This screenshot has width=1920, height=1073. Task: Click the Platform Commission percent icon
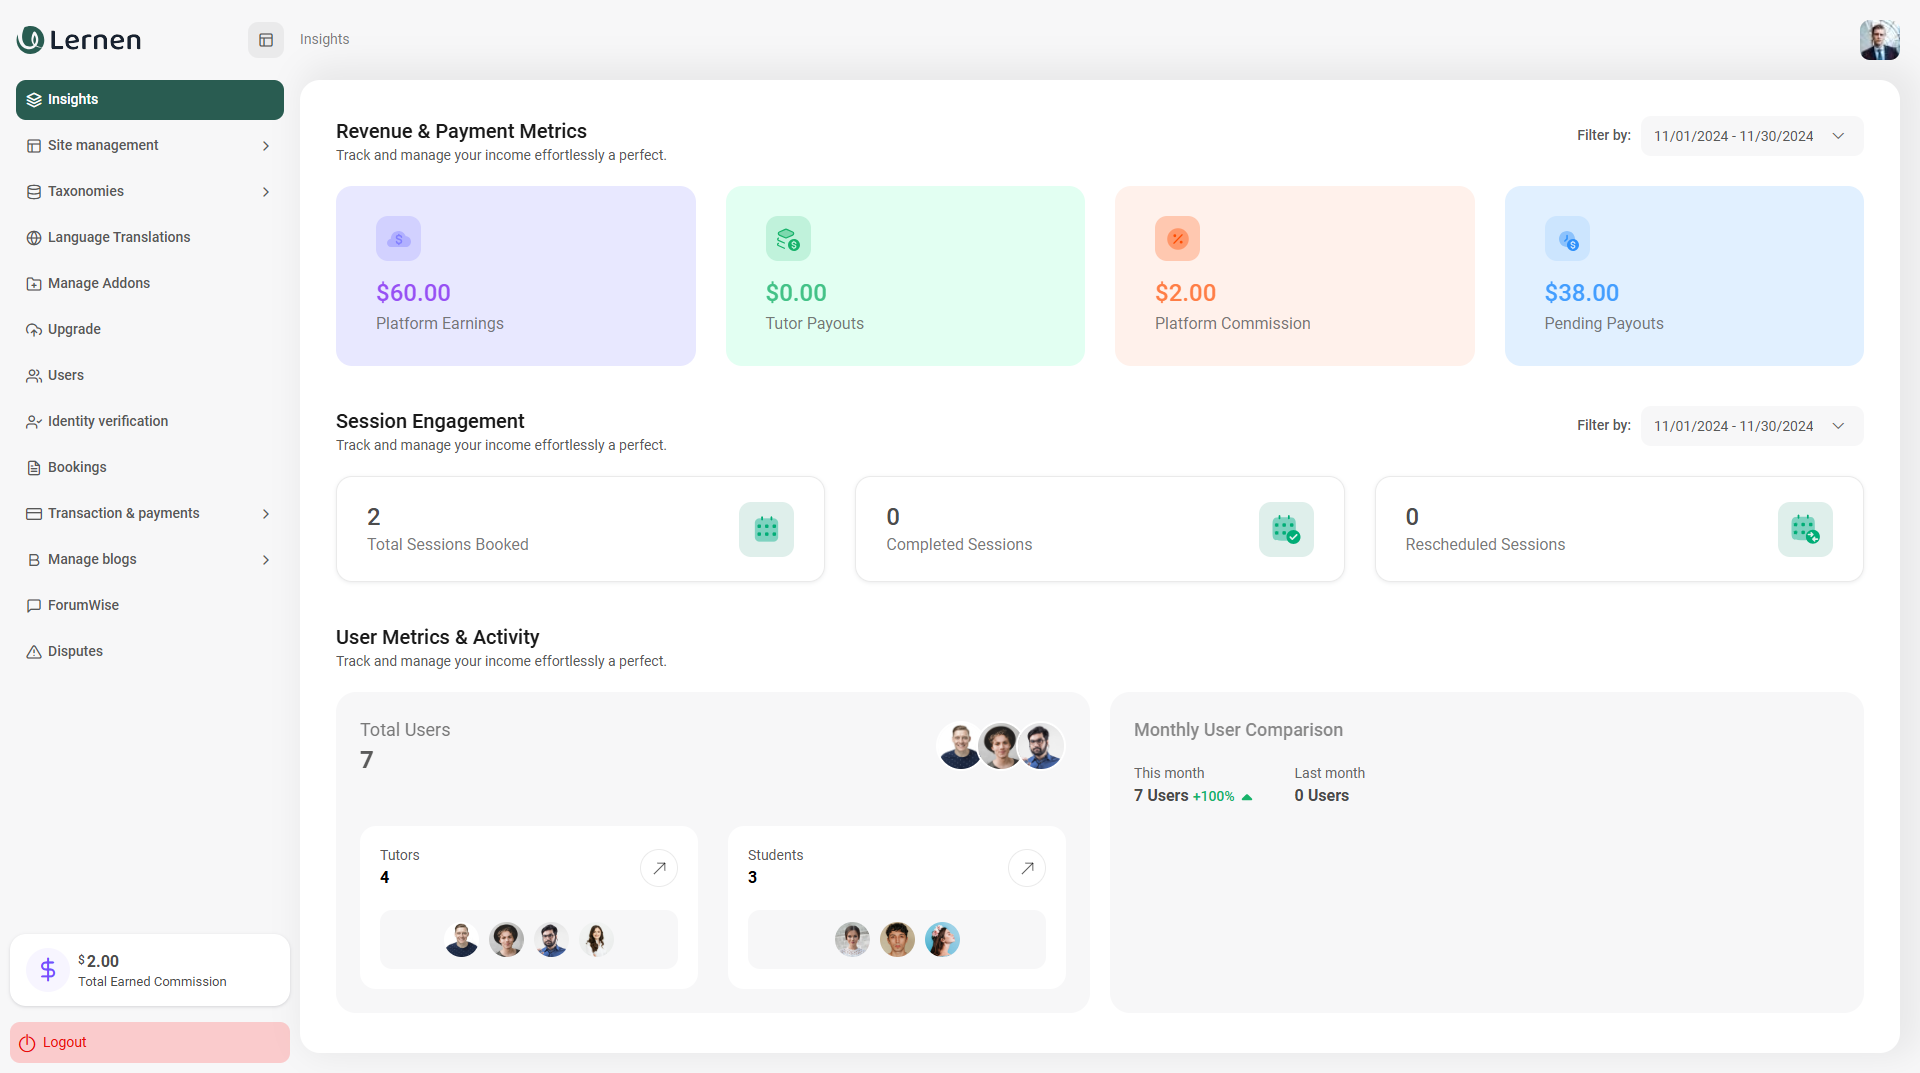click(x=1177, y=239)
